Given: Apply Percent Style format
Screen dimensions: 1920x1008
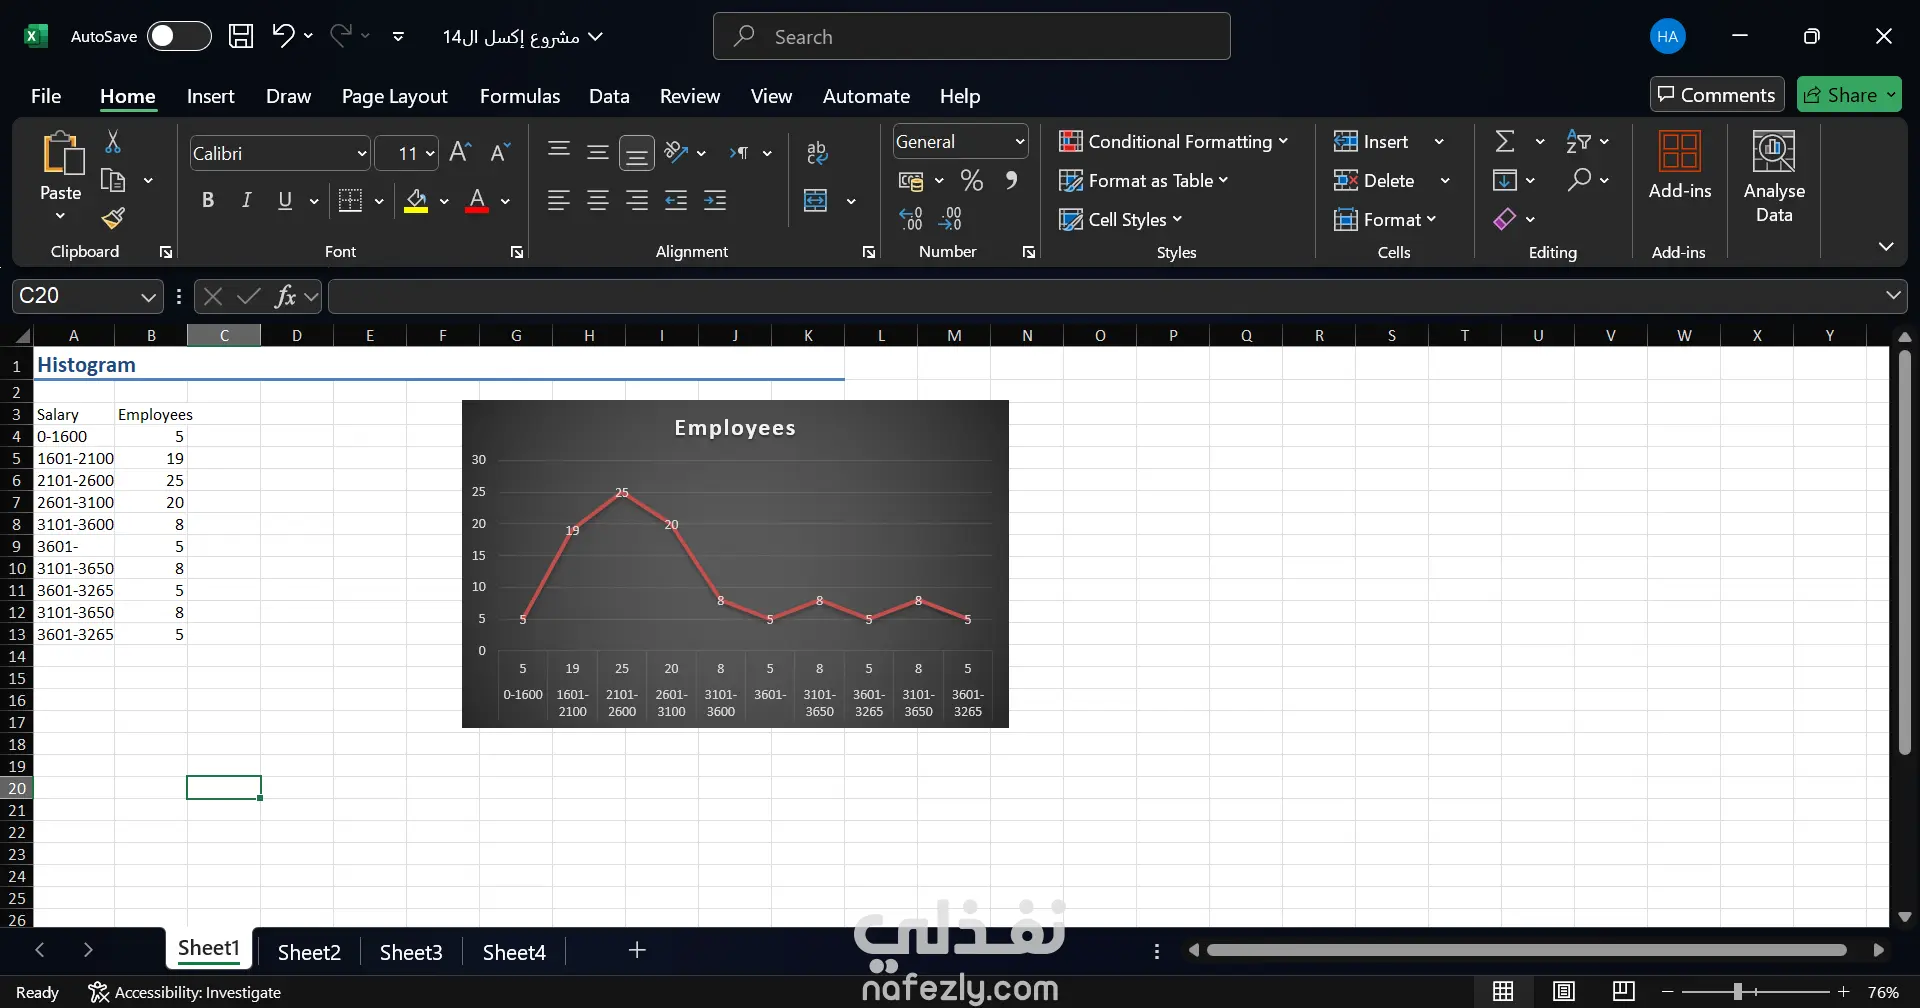Looking at the screenshot, I should point(971,181).
